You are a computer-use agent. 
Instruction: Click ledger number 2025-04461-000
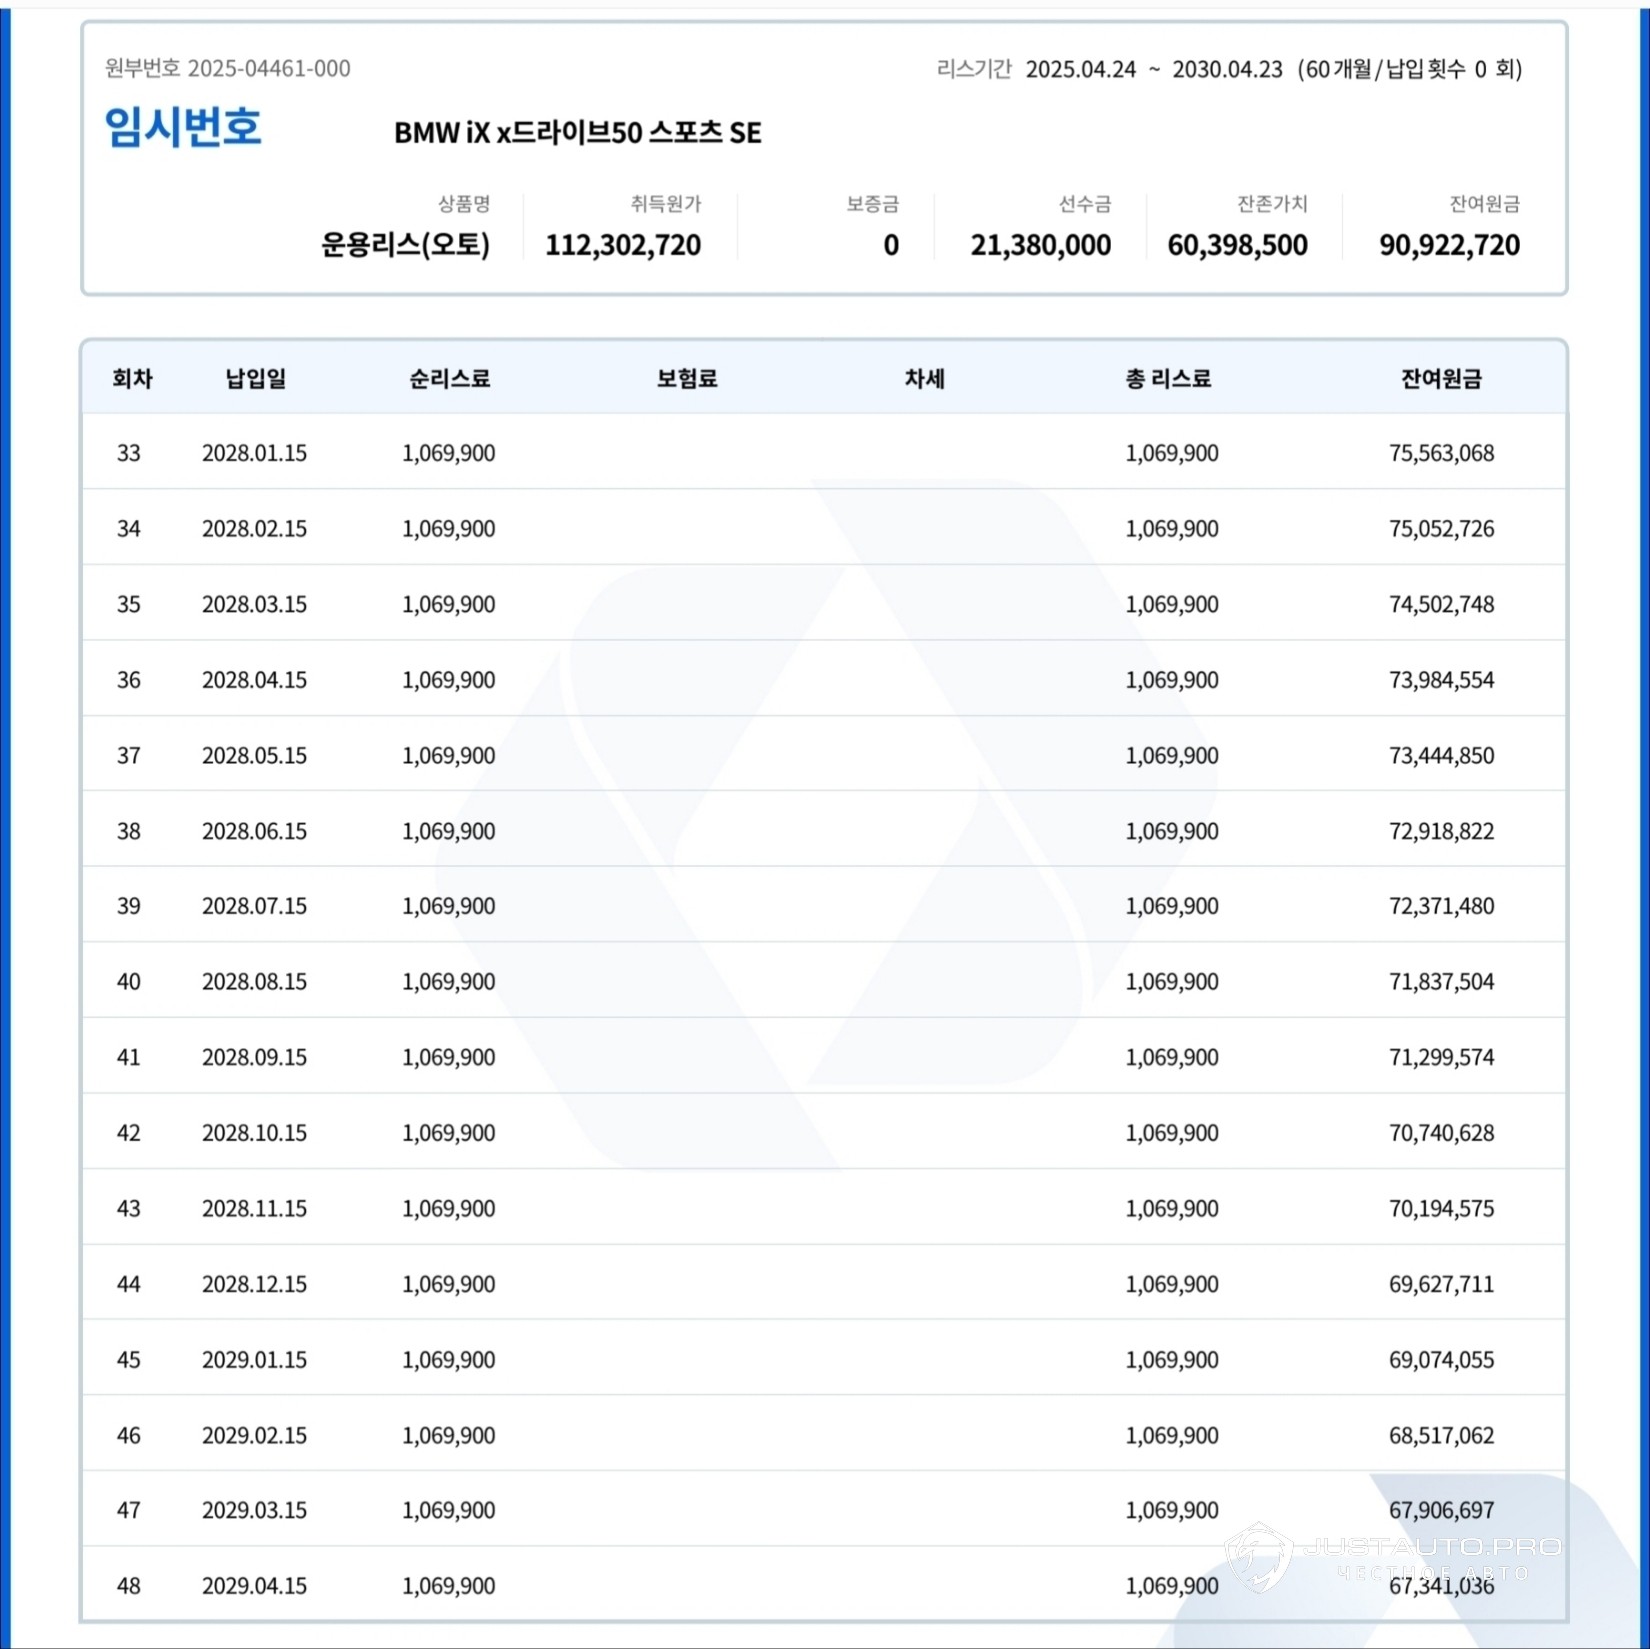[x=269, y=68]
